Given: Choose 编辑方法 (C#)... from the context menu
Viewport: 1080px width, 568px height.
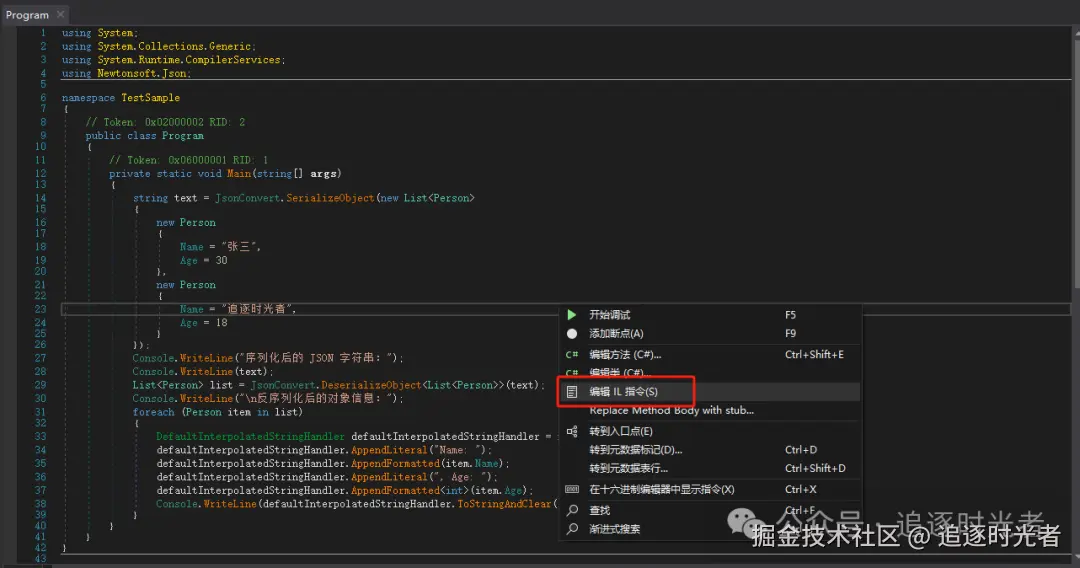Looking at the screenshot, I should click(x=625, y=355).
